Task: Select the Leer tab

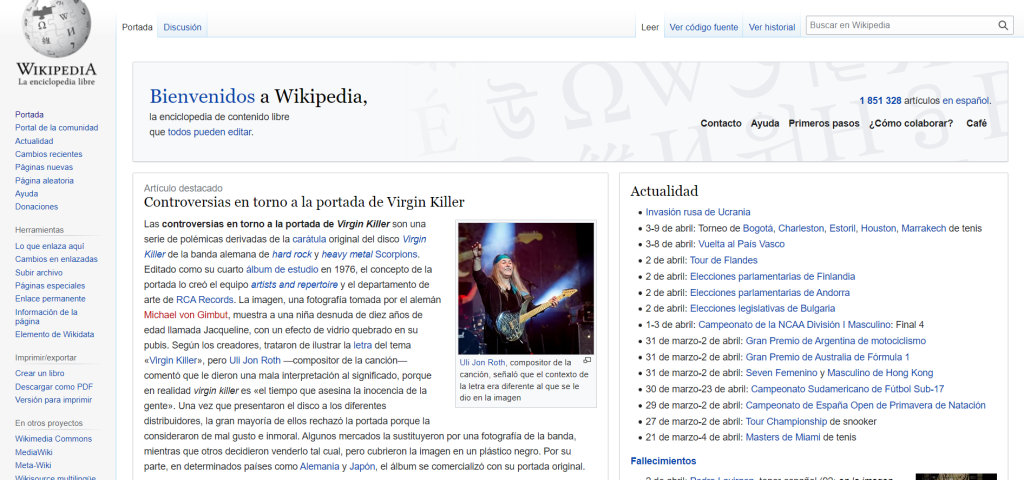Action: [x=650, y=27]
